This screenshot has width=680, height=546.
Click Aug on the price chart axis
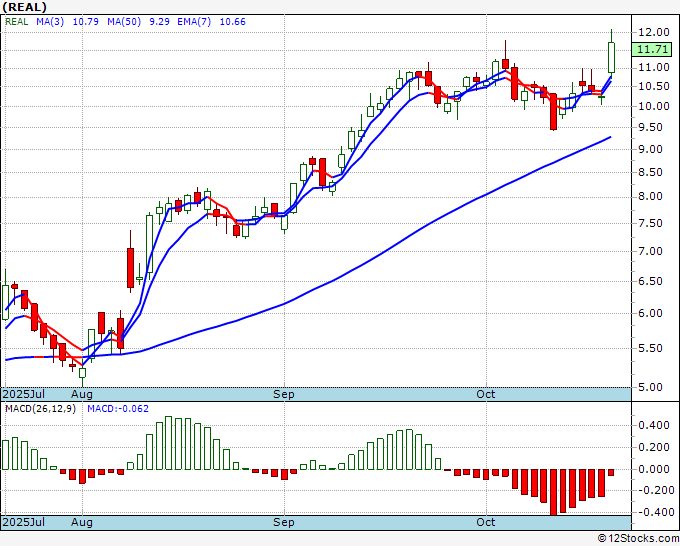pos(82,394)
